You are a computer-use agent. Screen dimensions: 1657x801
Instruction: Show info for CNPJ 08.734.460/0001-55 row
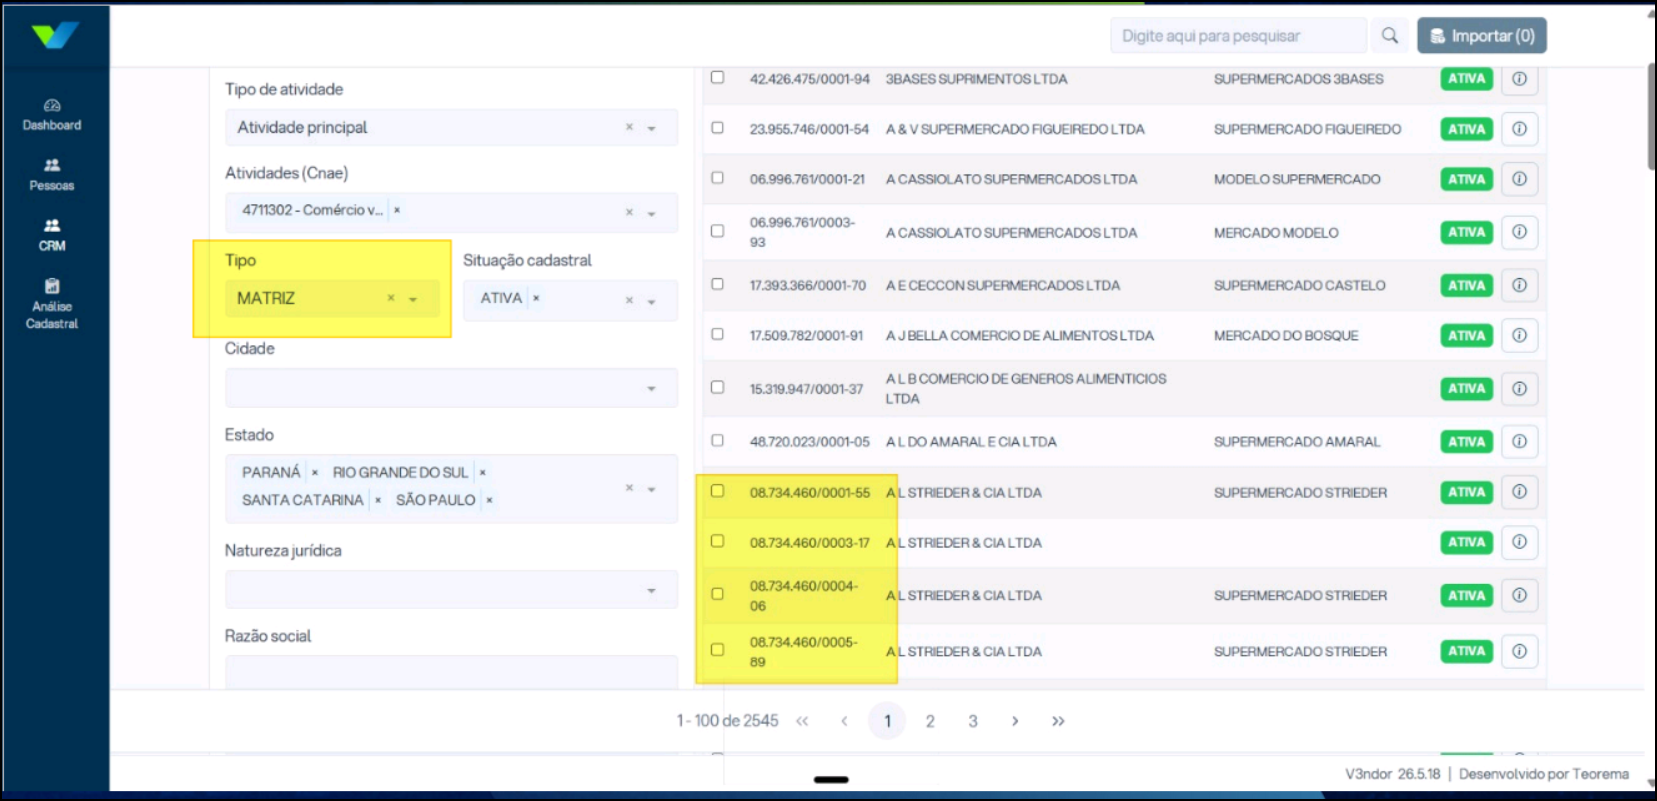pos(1519,492)
